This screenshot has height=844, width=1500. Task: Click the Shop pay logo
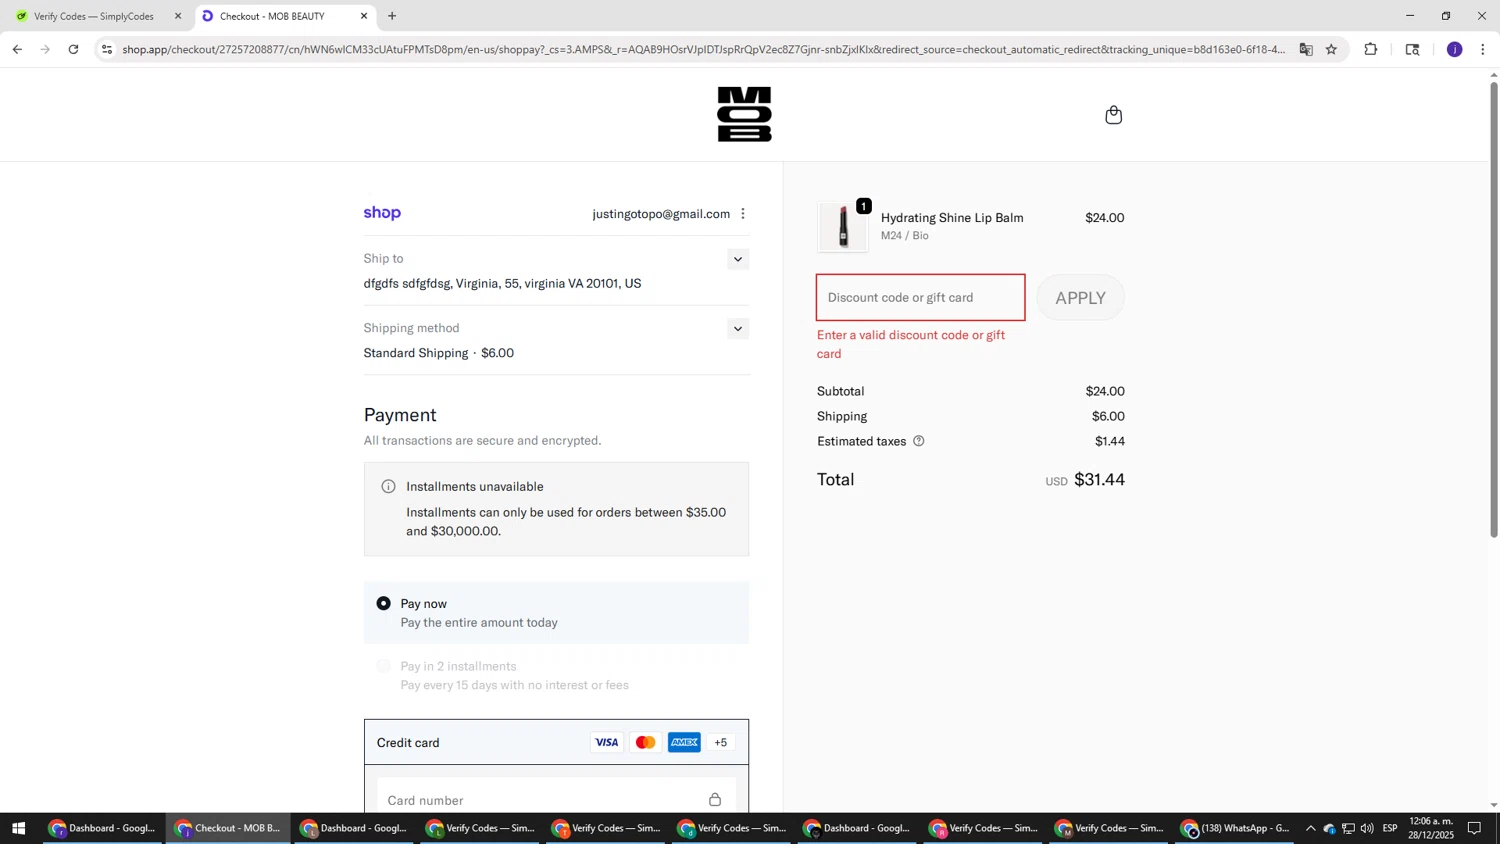[x=382, y=213]
